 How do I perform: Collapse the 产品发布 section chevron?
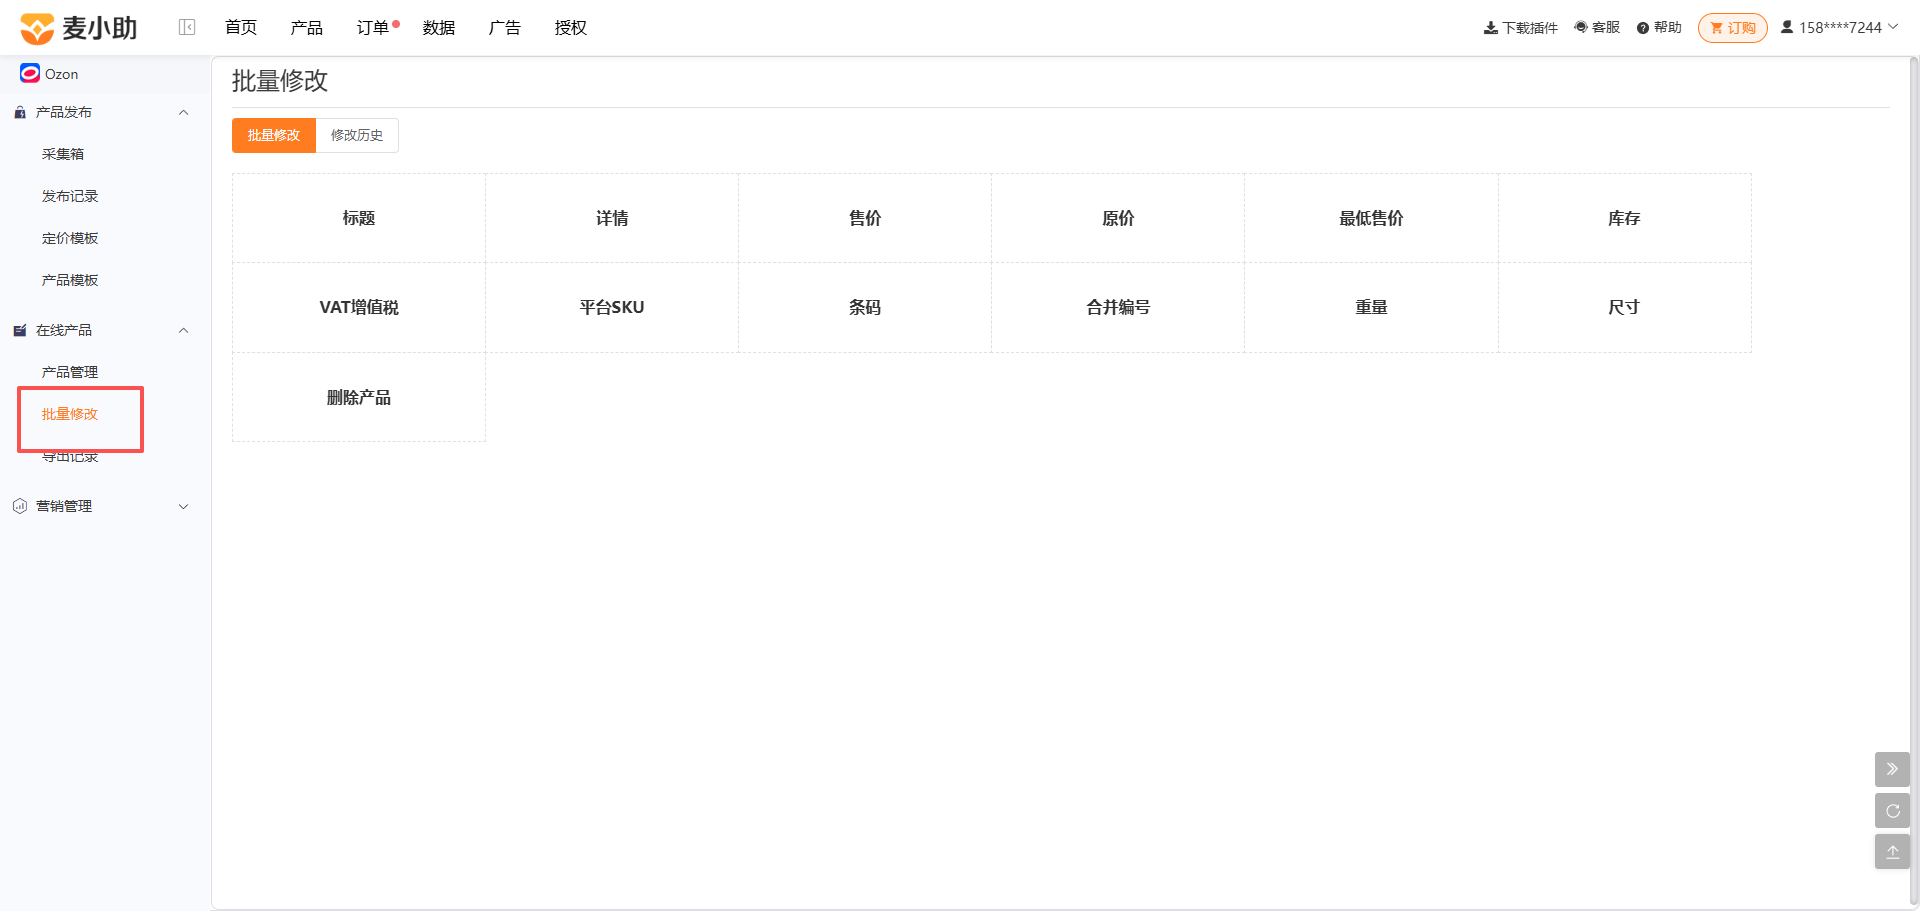(183, 112)
